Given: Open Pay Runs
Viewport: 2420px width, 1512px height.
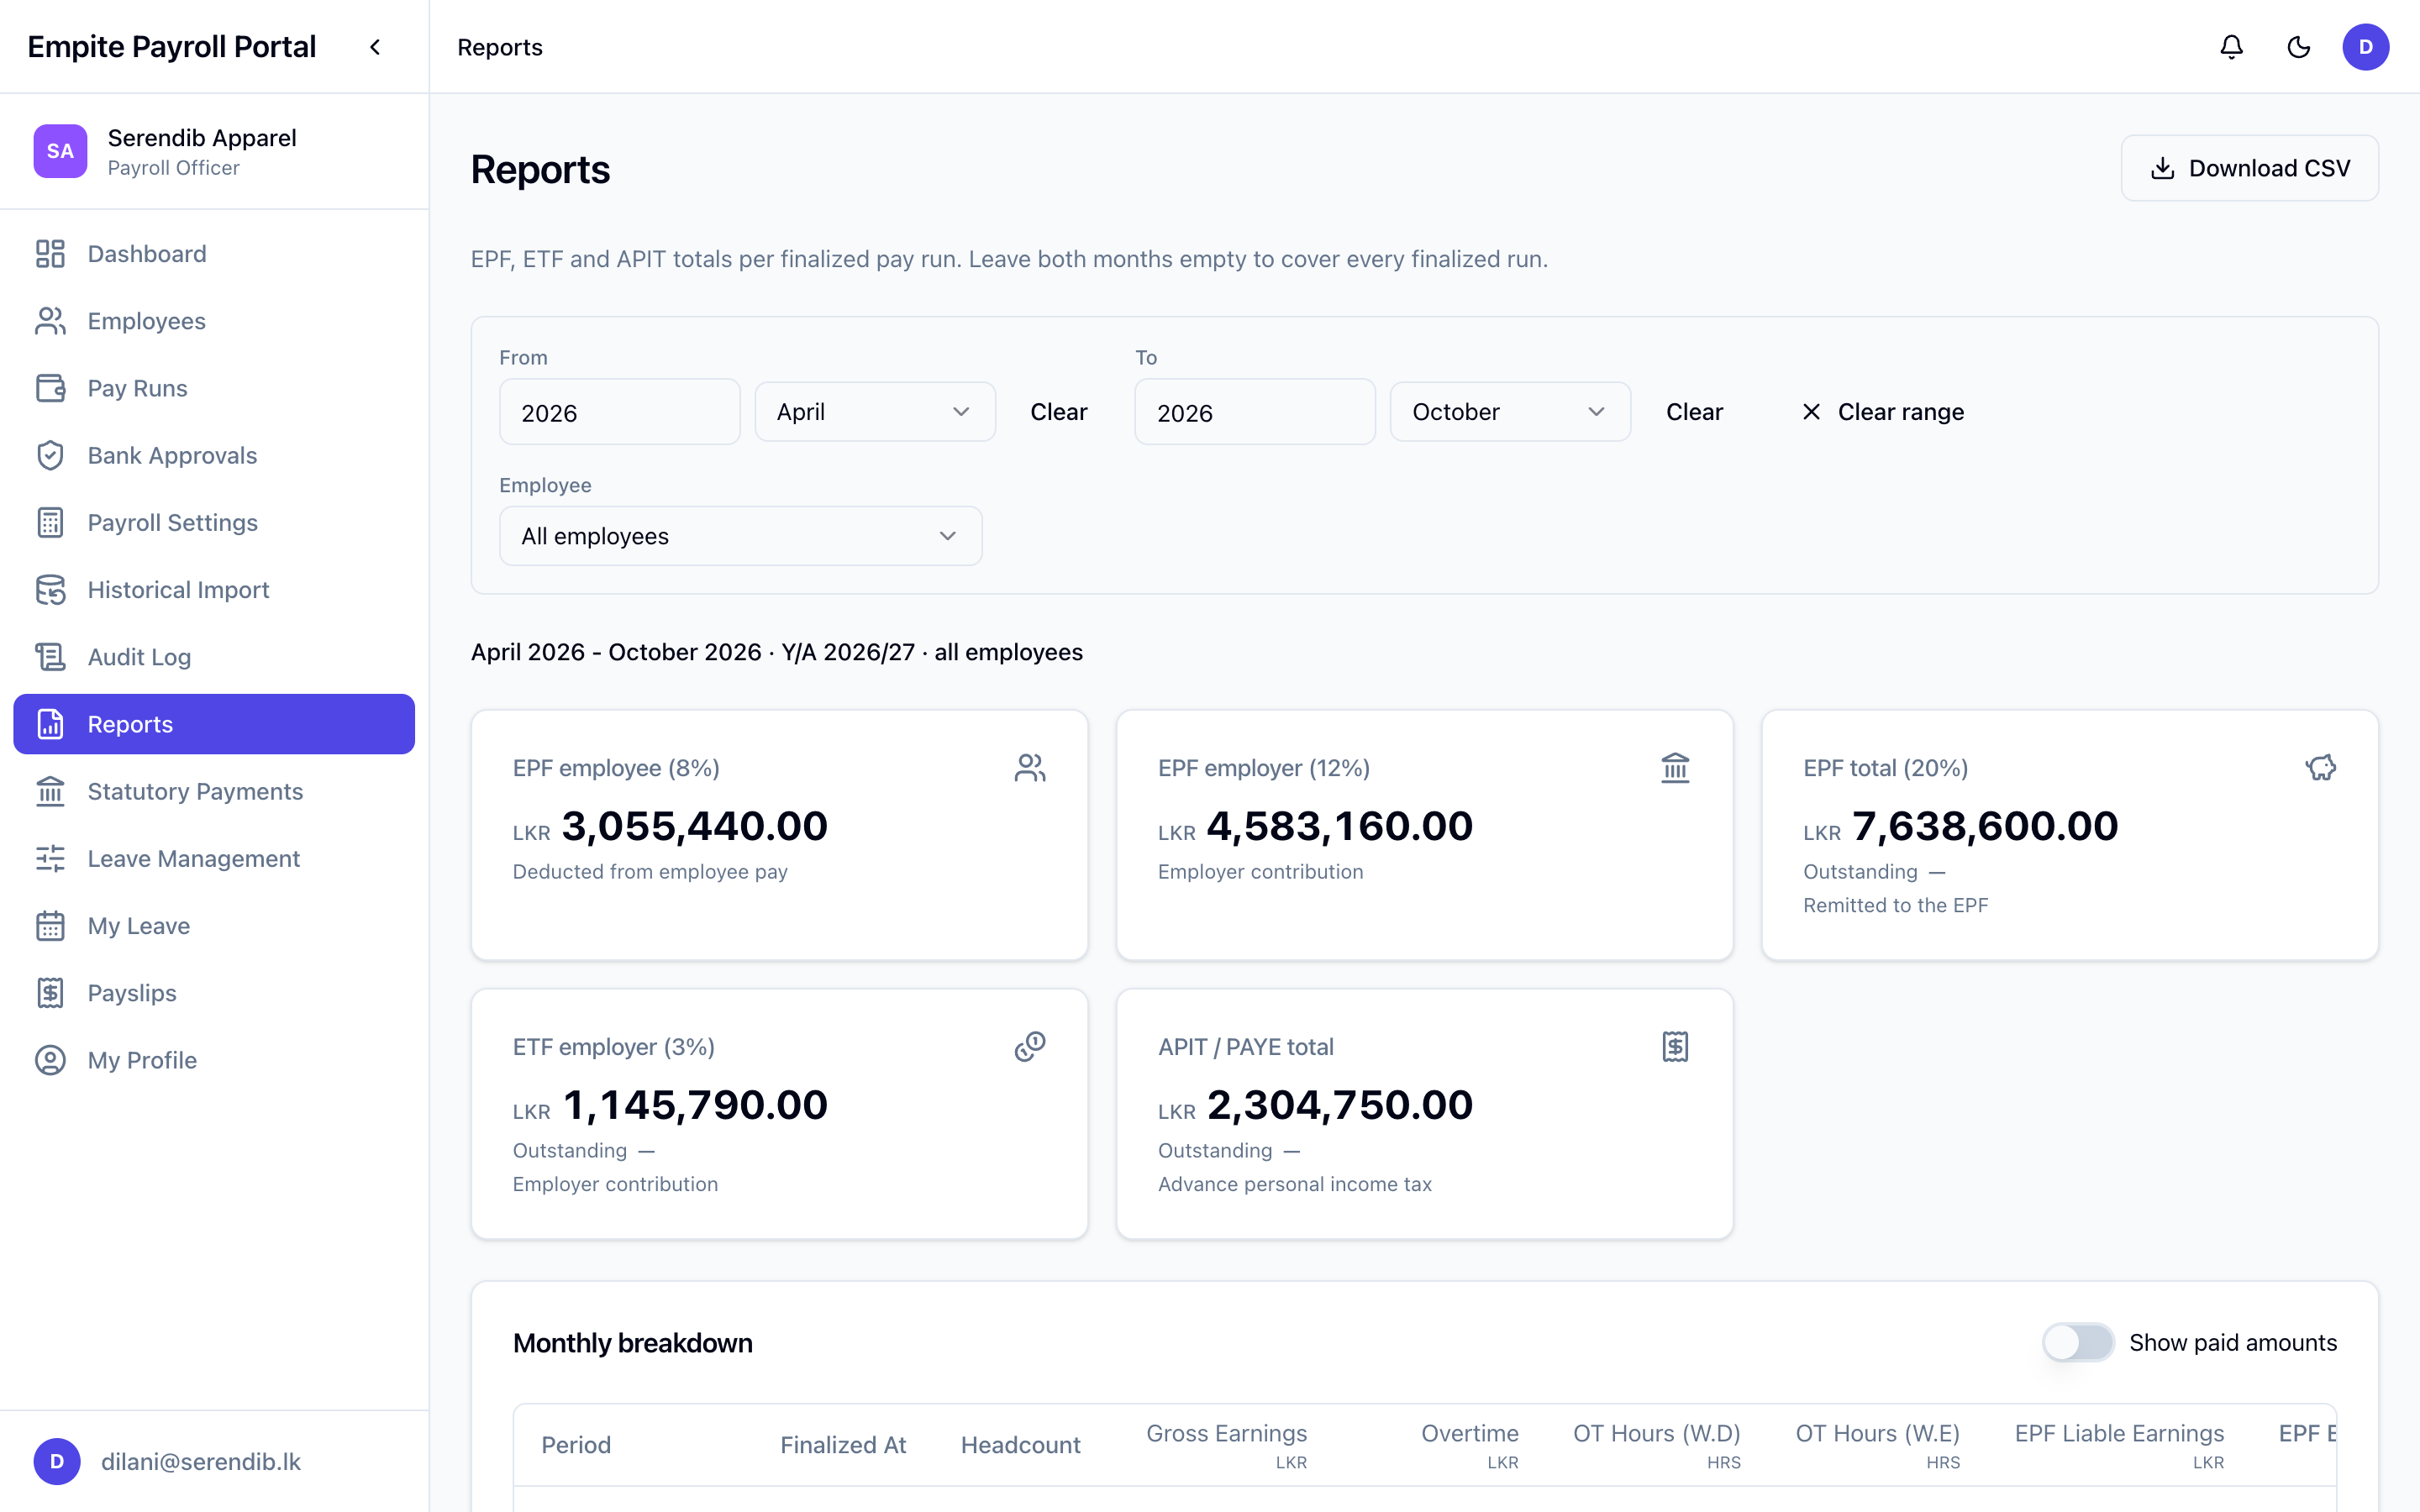Looking at the screenshot, I should 214,388.
